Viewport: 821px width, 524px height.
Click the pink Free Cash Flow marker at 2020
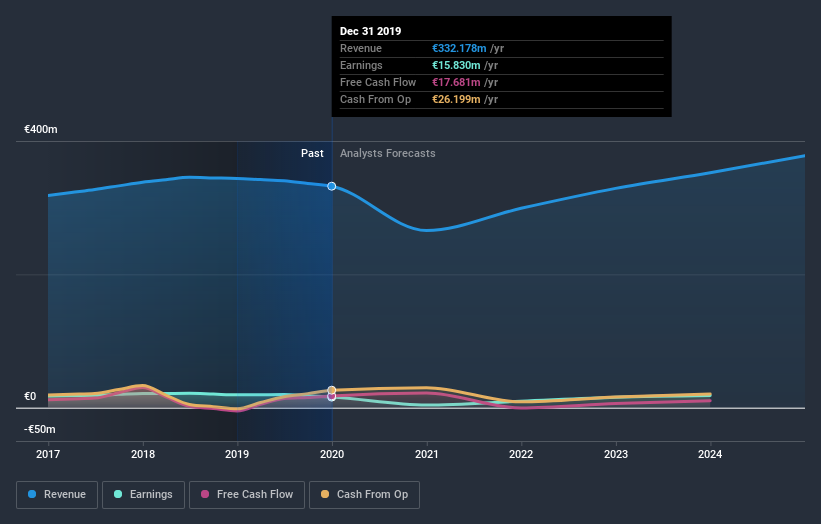(331, 397)
